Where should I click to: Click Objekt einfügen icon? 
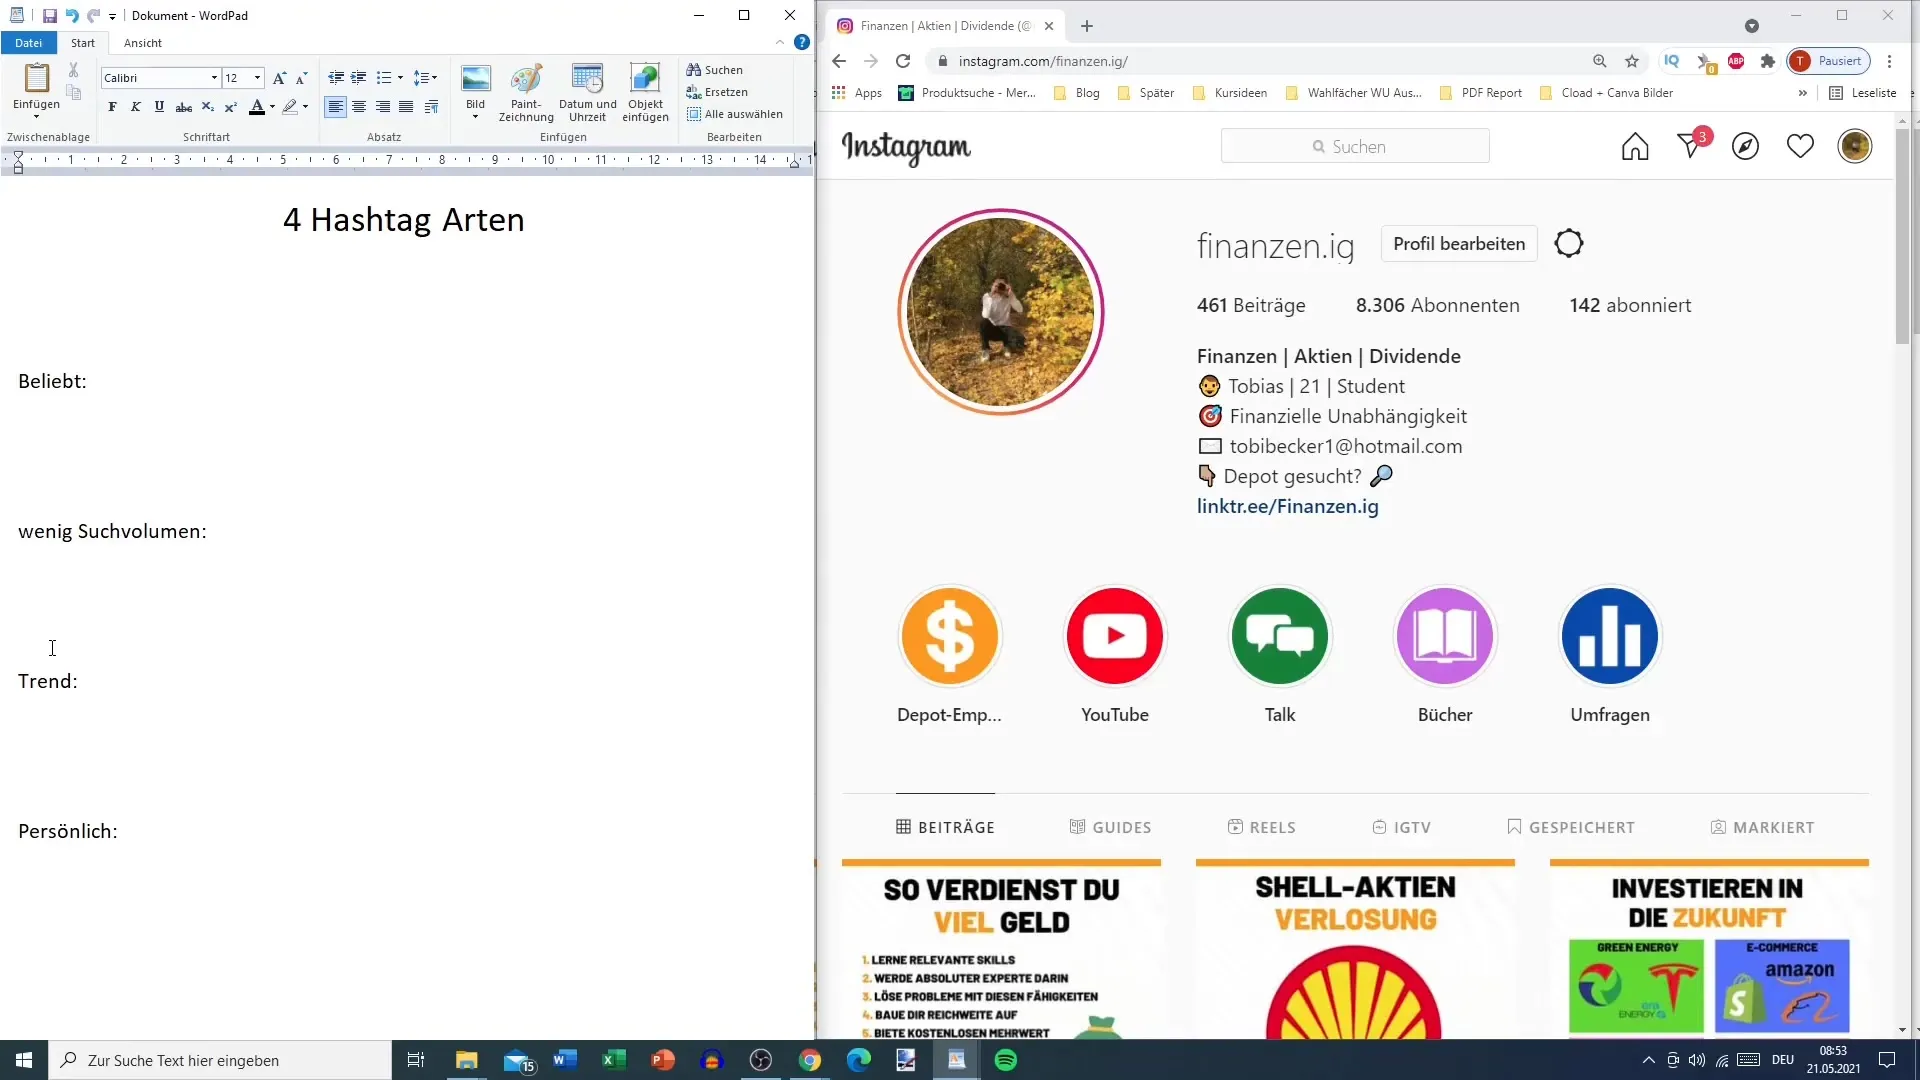pyautogui.click(x=645, y=92)
